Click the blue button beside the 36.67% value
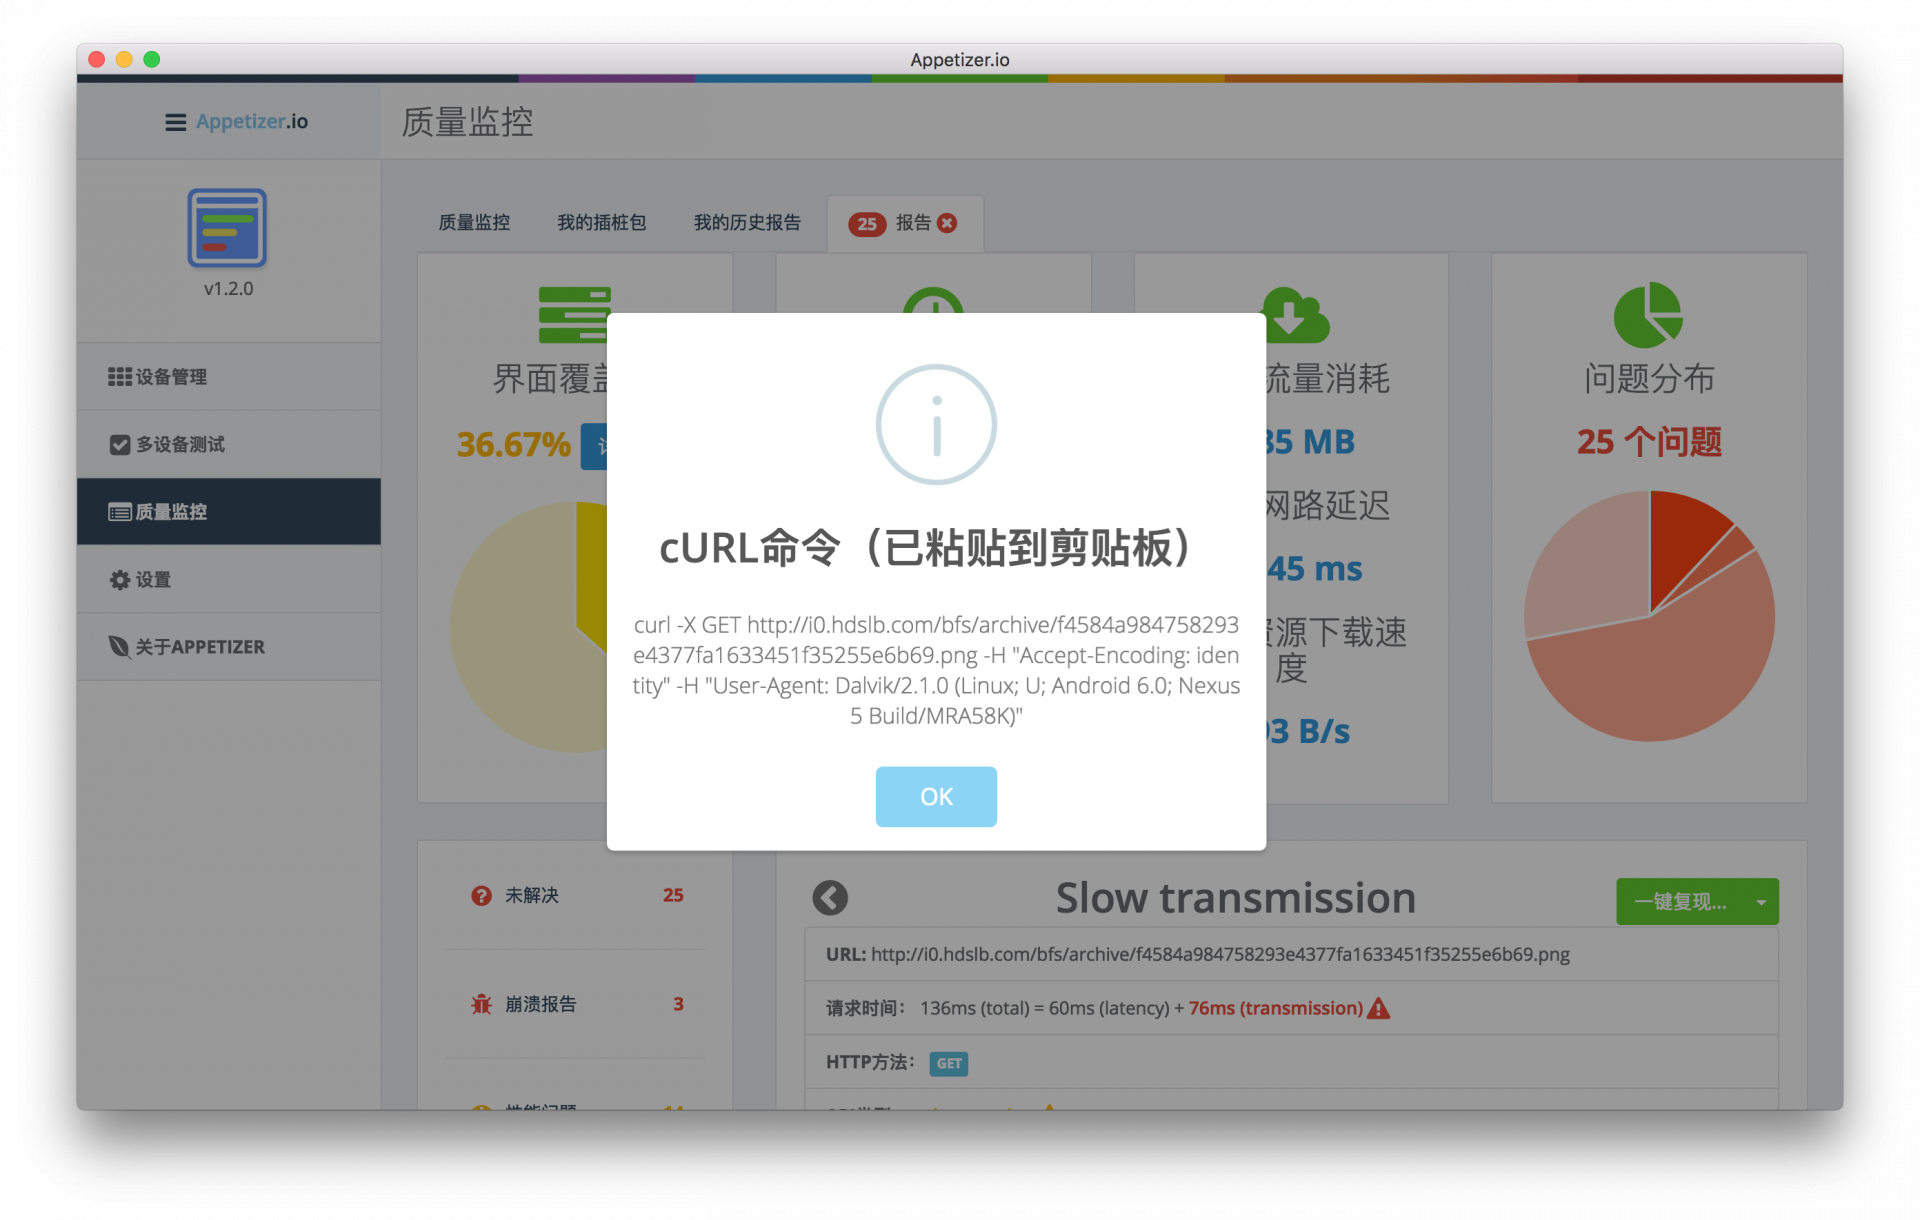 [594, 446]
